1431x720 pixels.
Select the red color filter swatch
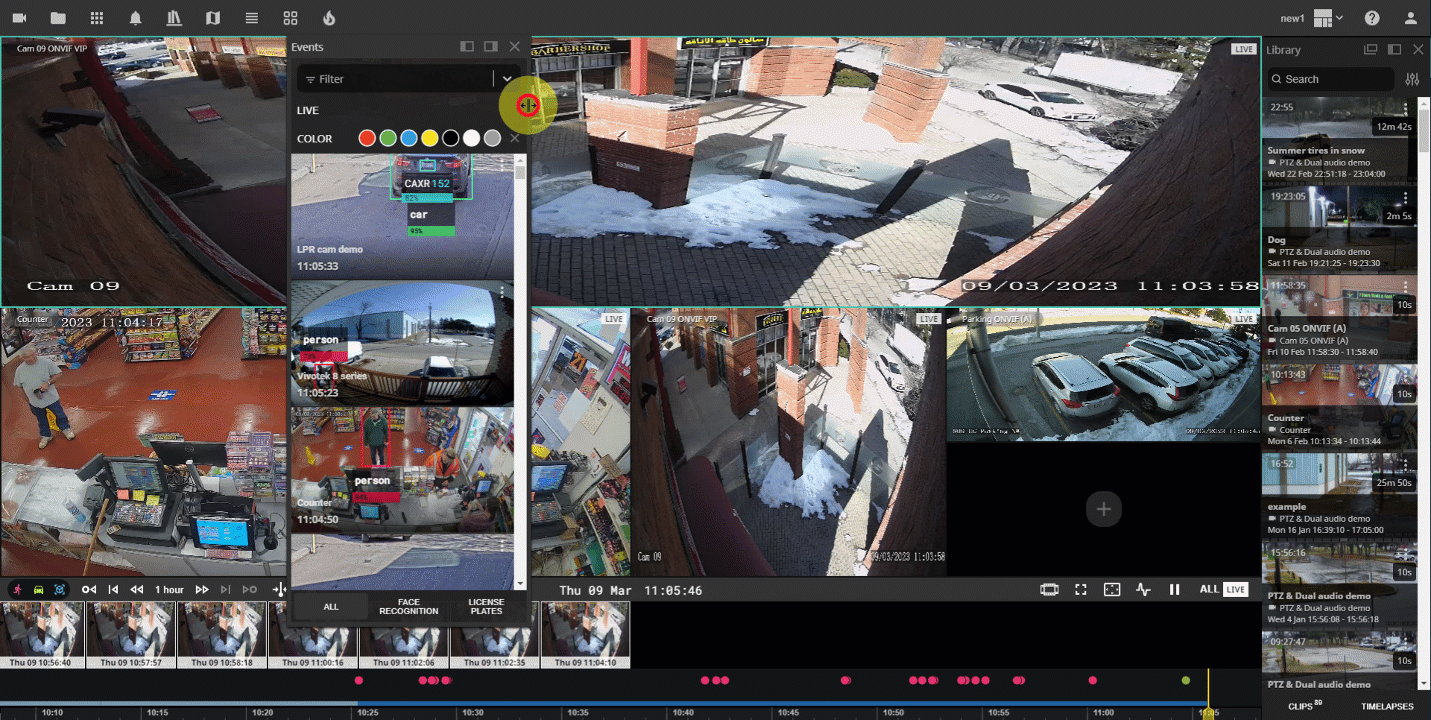[x=367, y=139]
